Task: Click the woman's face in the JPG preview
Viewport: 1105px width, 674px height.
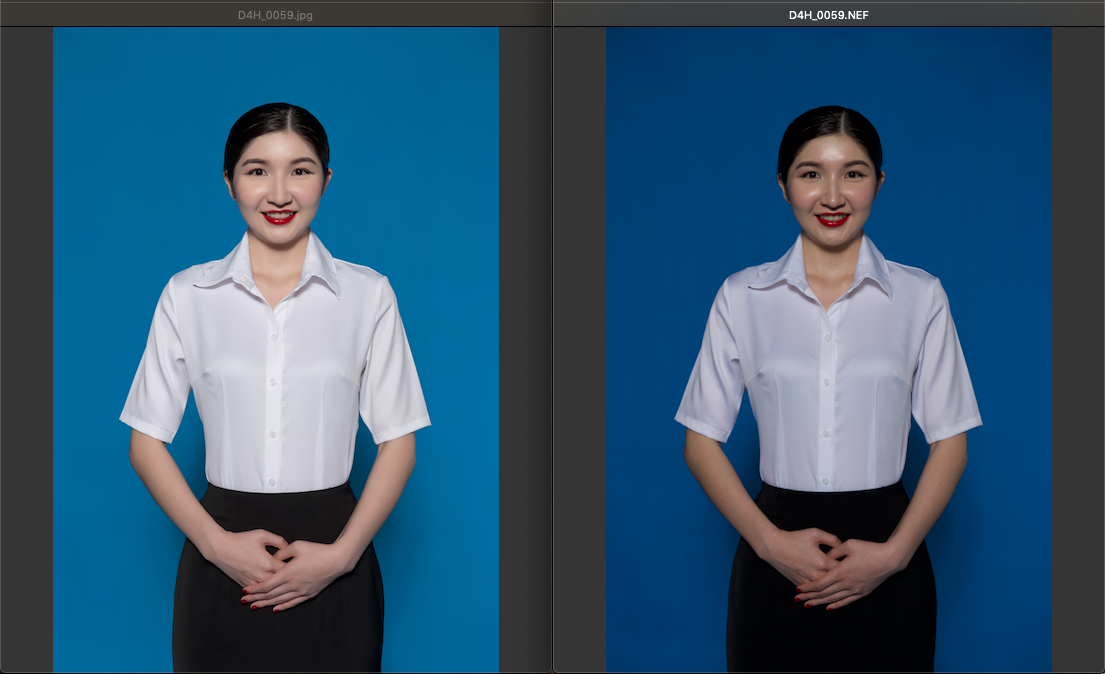Action: 278,180
